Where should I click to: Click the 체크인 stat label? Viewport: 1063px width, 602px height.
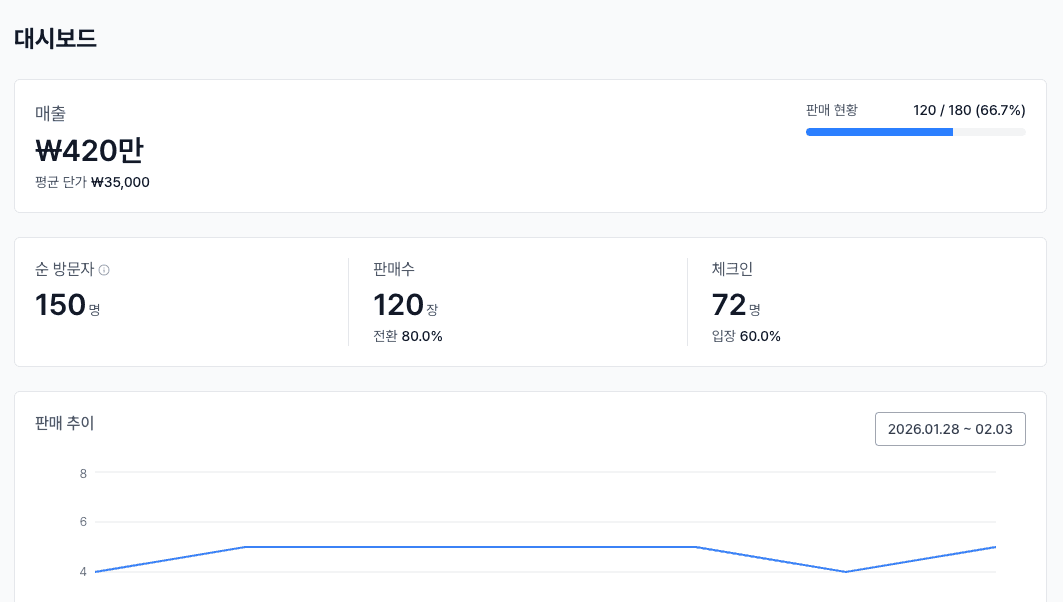(x=732, y=269)
